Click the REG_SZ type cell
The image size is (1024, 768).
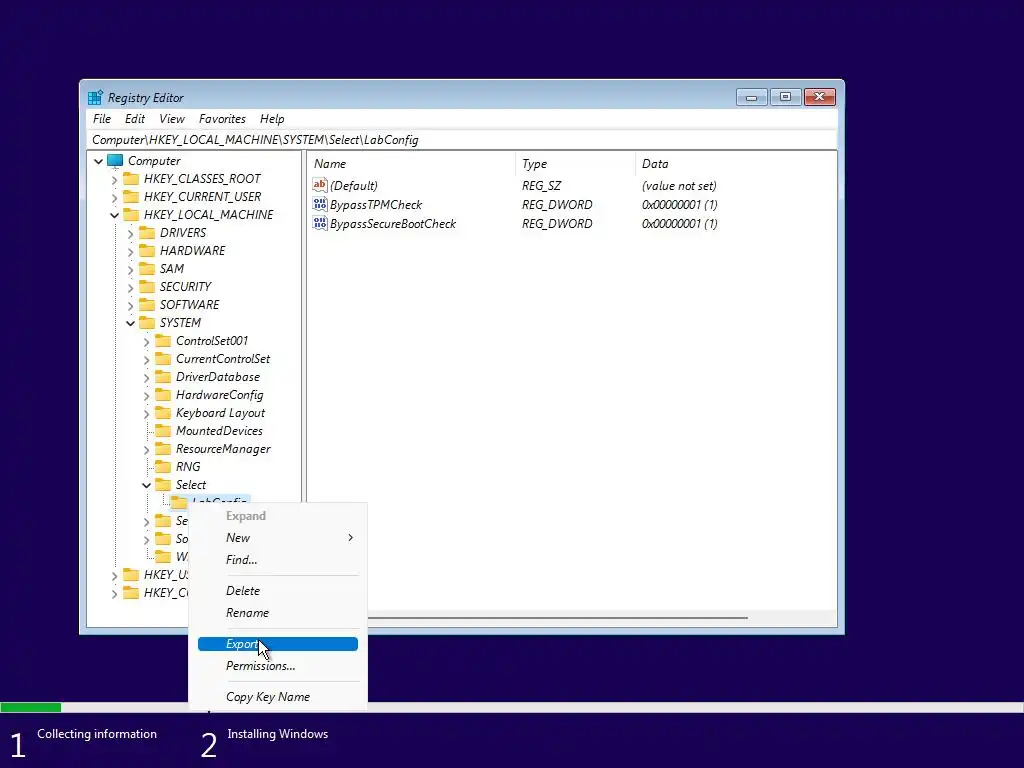[x=541, y=185]
